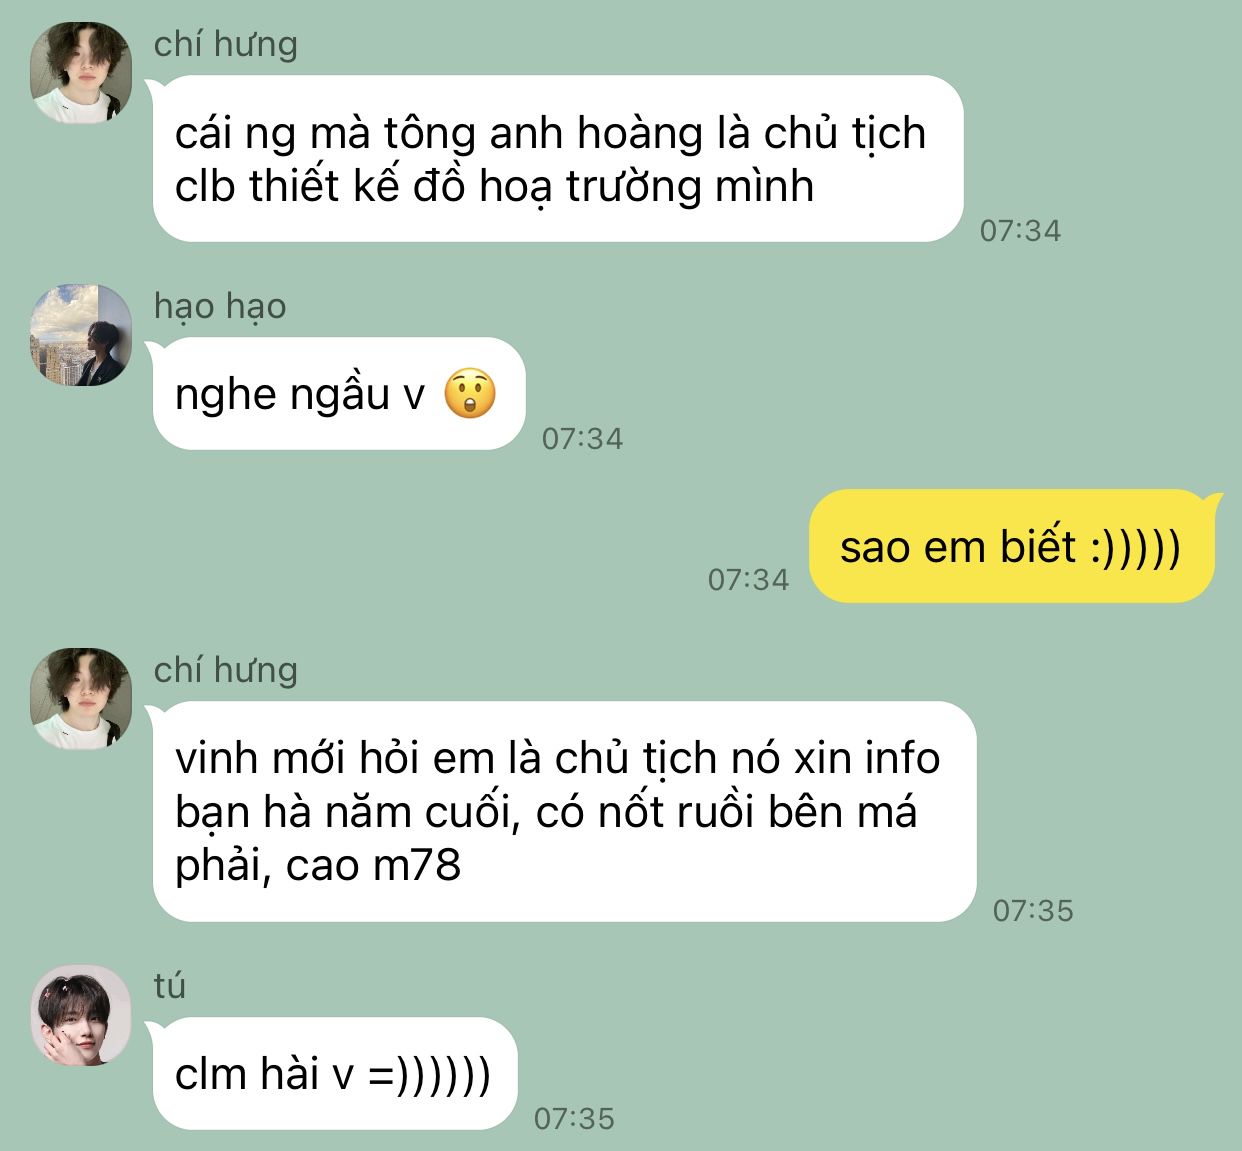Click sender name 'hạo hạo'
1242x1151 pixels.
[220, 306]
